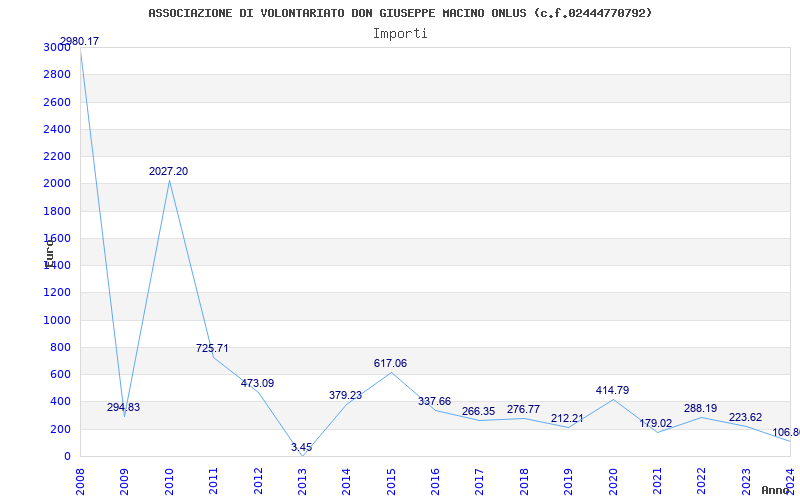The width and height of the screenshot is (800, 500).
Task: Select the 2019 year tick on x-axis
Action: tap(568, 480)
